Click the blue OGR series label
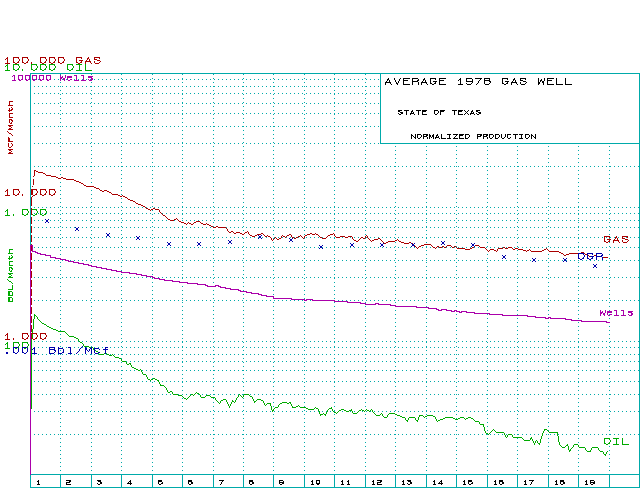The width and height of the screenshot is (640, 491). (x=590, y=256)
